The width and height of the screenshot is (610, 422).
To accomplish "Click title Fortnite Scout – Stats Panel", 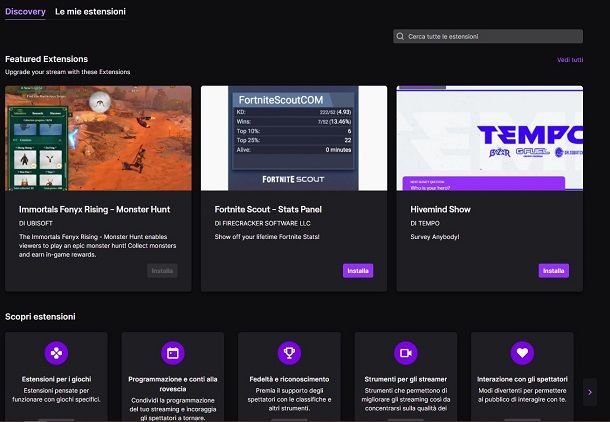I will click(x=268, y=209).
